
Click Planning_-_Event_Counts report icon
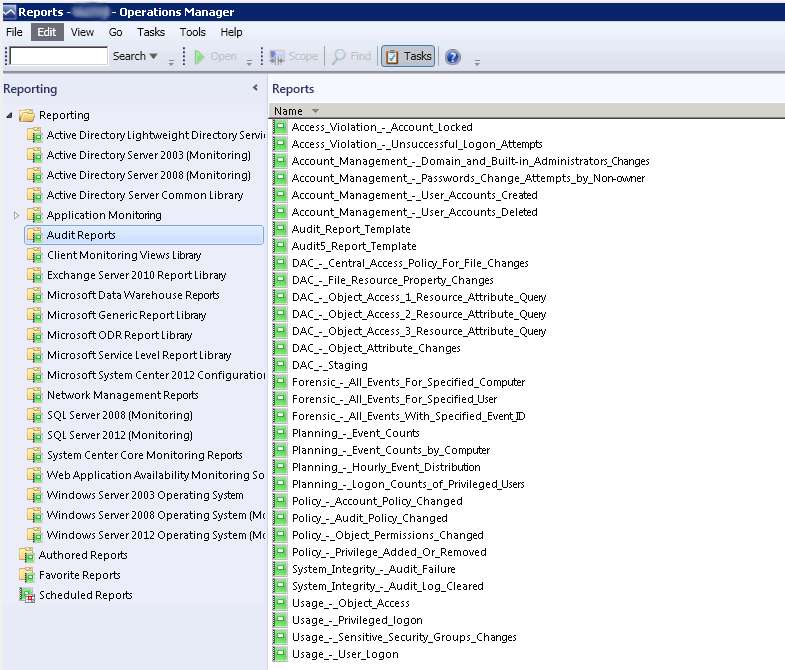280,433
